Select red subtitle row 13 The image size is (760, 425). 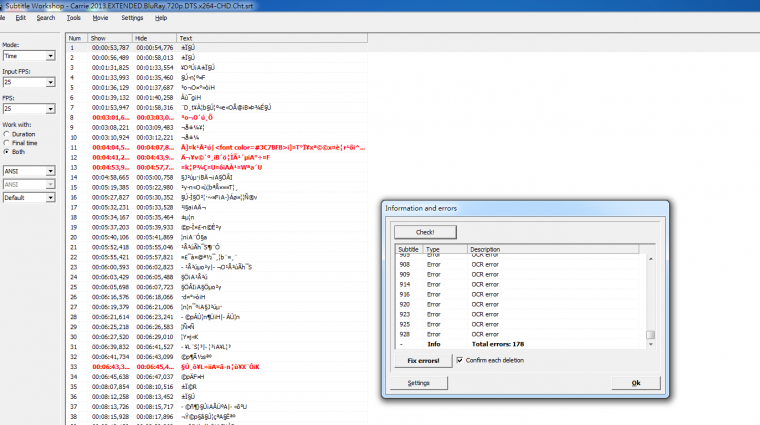click(217, 167)
